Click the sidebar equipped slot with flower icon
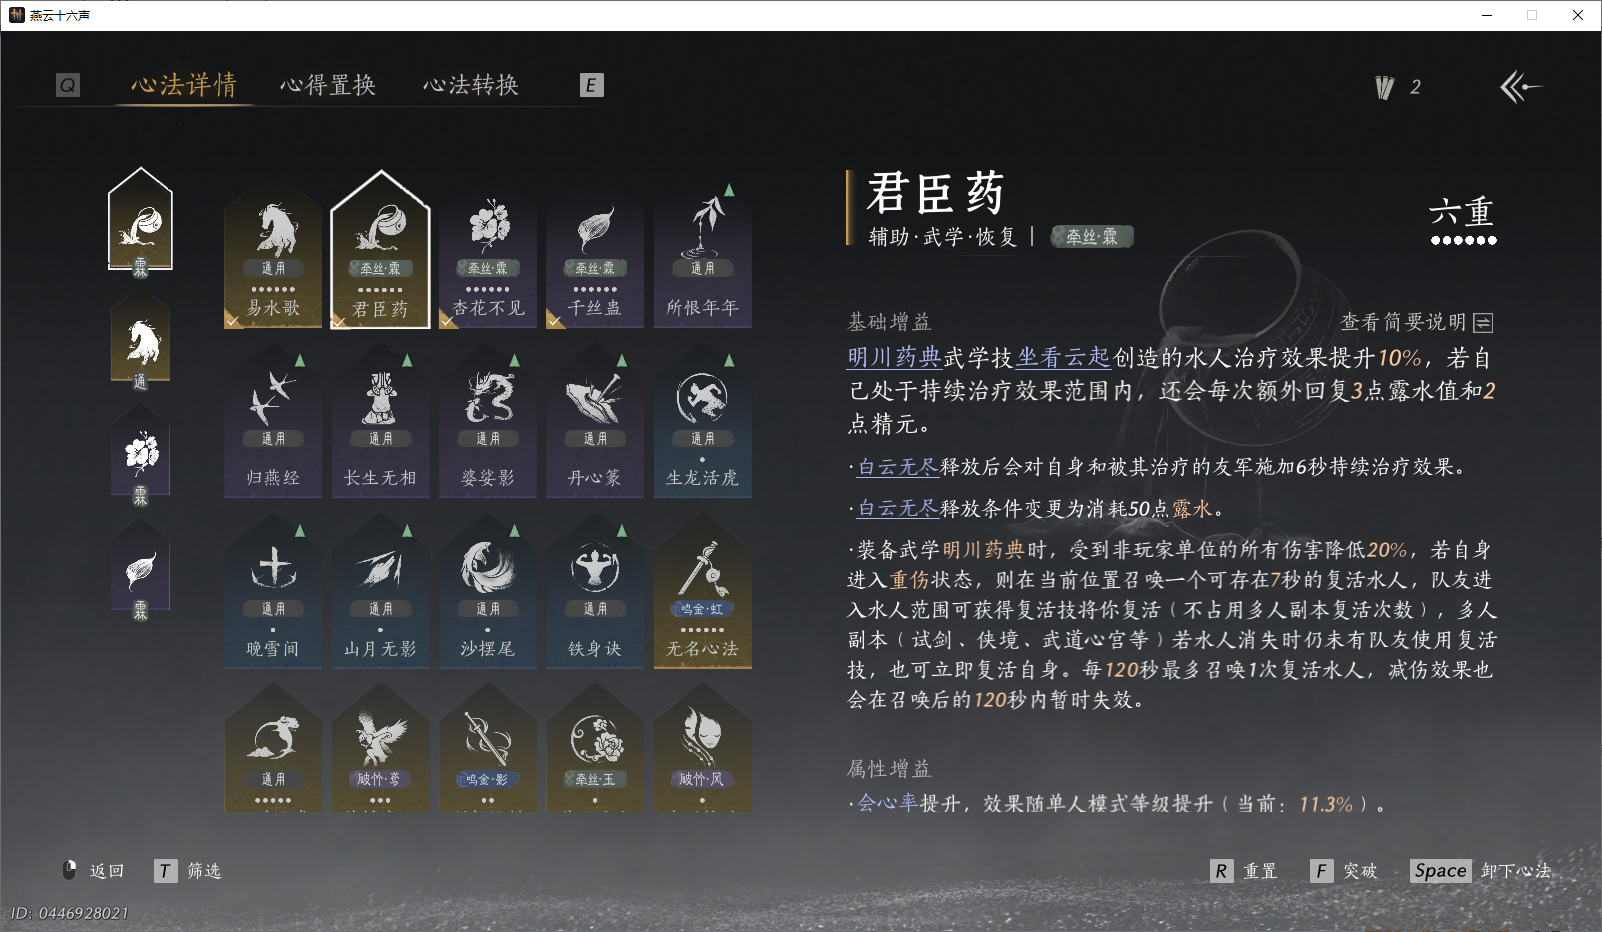The height and width of the screenshot is (932, 1602). (141, 457)
